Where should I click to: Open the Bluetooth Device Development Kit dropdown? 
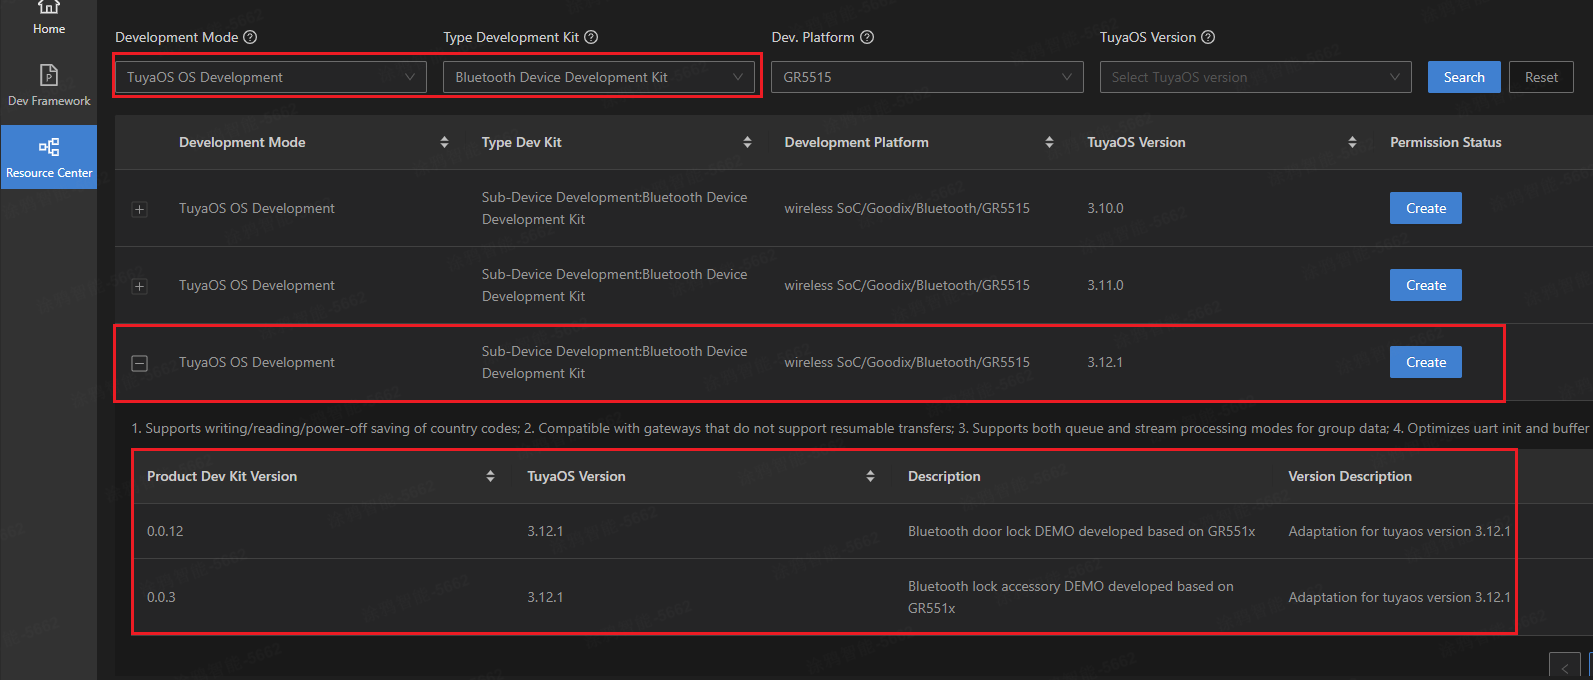tap(599, 77)
